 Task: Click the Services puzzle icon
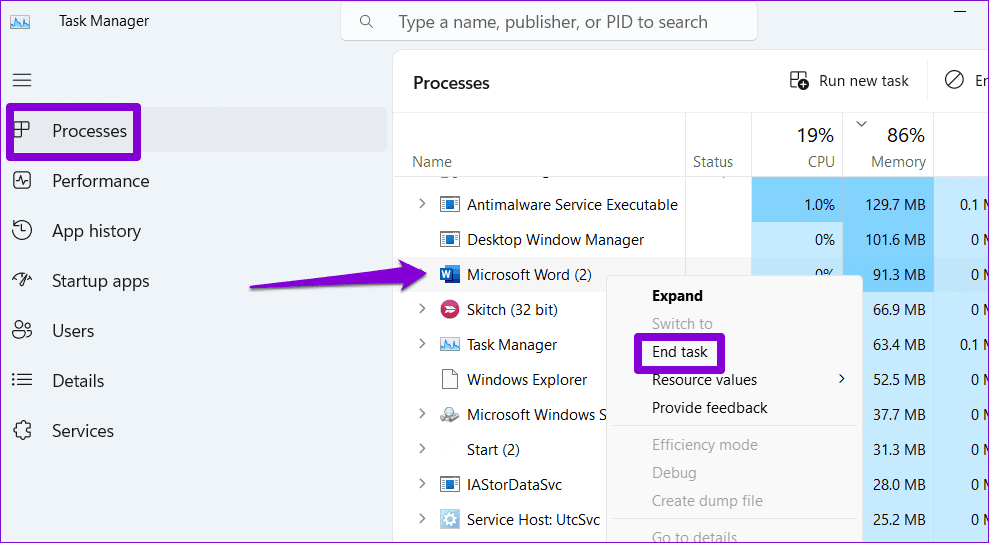22,430
